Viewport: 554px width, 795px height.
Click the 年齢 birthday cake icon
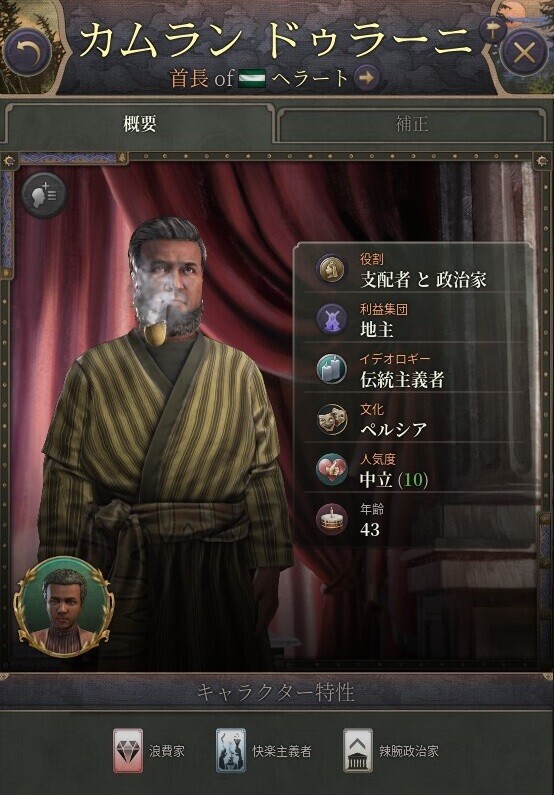331,519
